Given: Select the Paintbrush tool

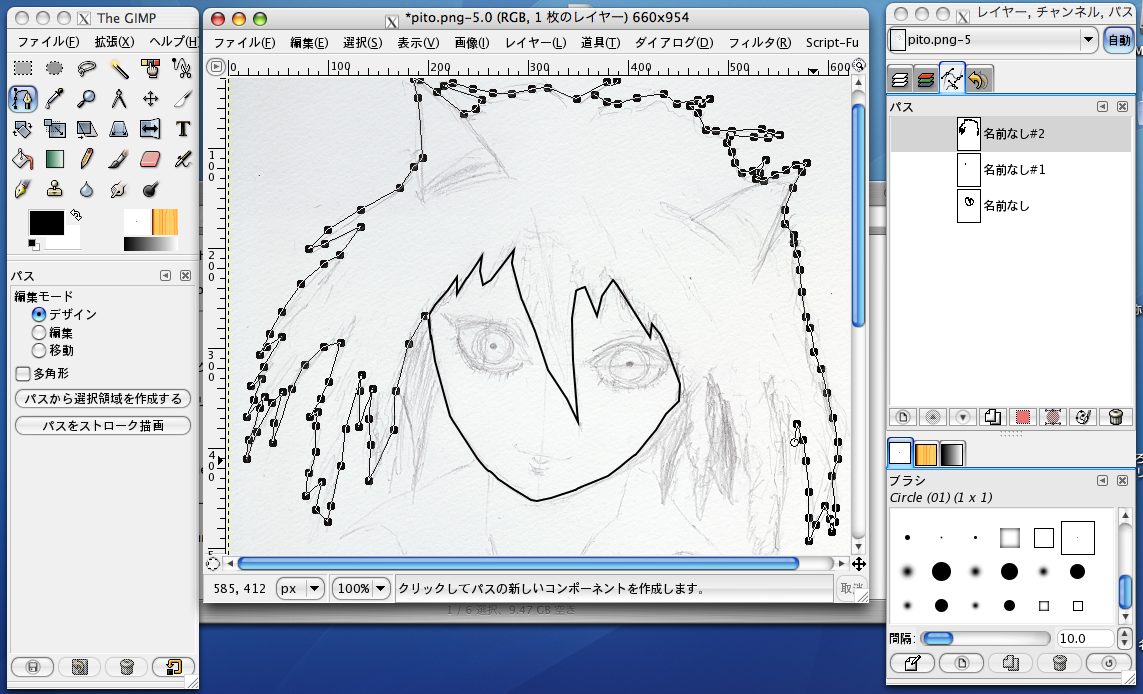Looking at the screenshot, I should 119,159.
